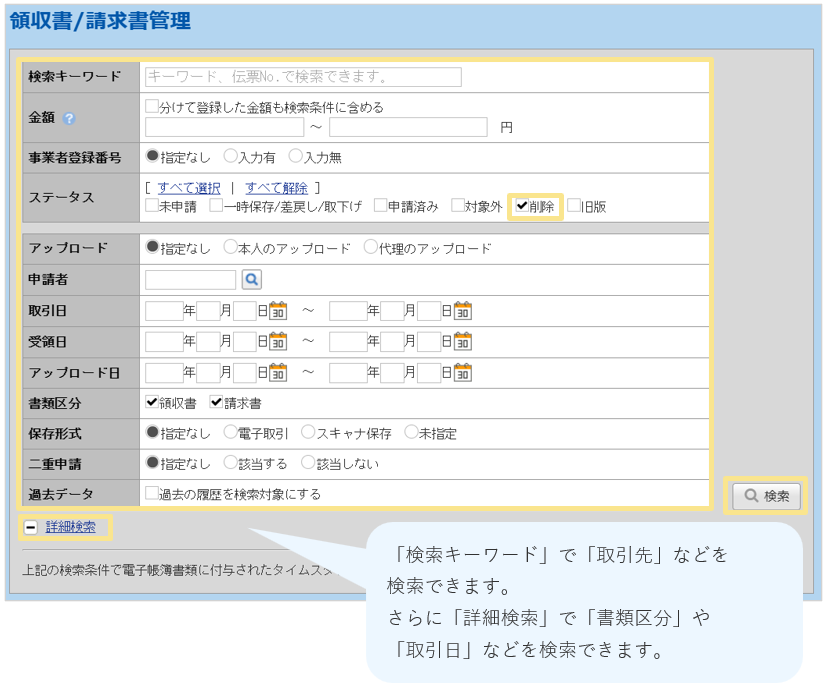Viewport: 826px width, 691px height.
Task: Uncheck the 請求書 document type checkbox
Action: click(216, 403)
